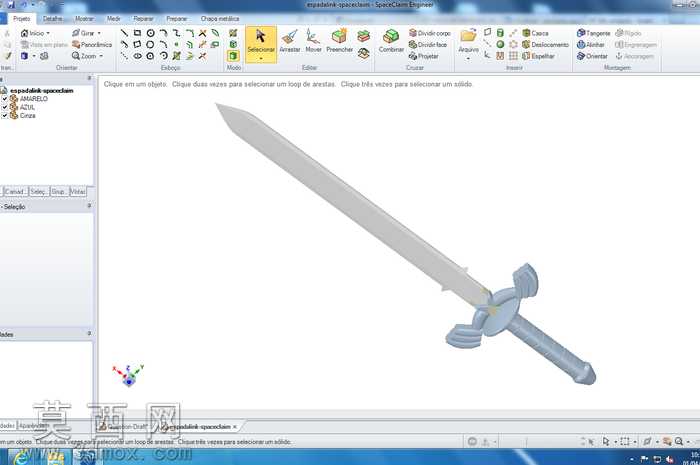Select the Cinza component in tree
This screenshot has height=465, width=700.
point(27,116)
